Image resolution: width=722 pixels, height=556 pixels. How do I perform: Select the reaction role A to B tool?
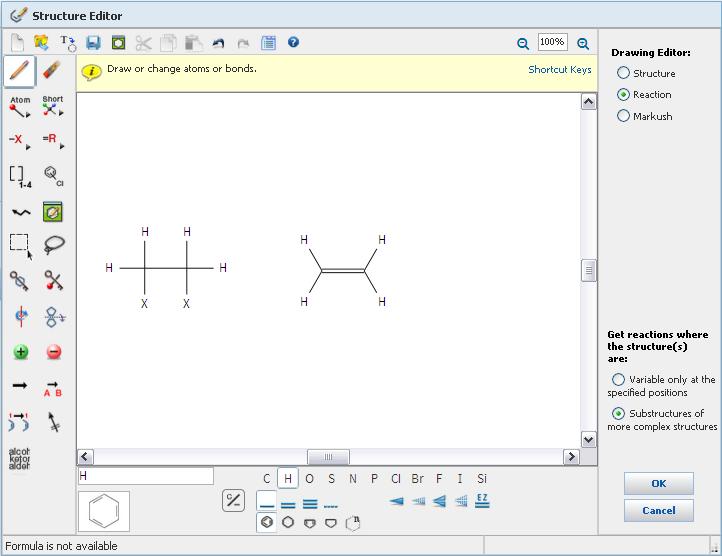53,388
